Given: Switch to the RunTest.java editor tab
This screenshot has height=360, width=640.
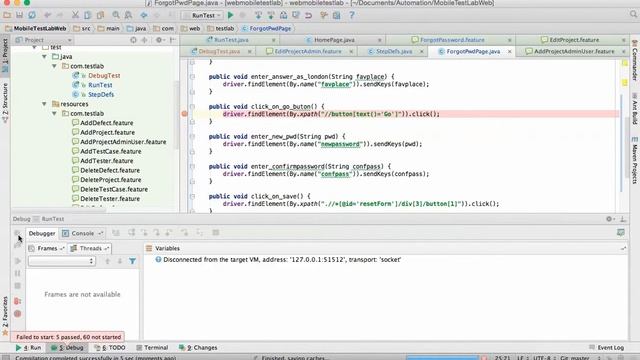Looking at the screenshot, I should [231, 40].
